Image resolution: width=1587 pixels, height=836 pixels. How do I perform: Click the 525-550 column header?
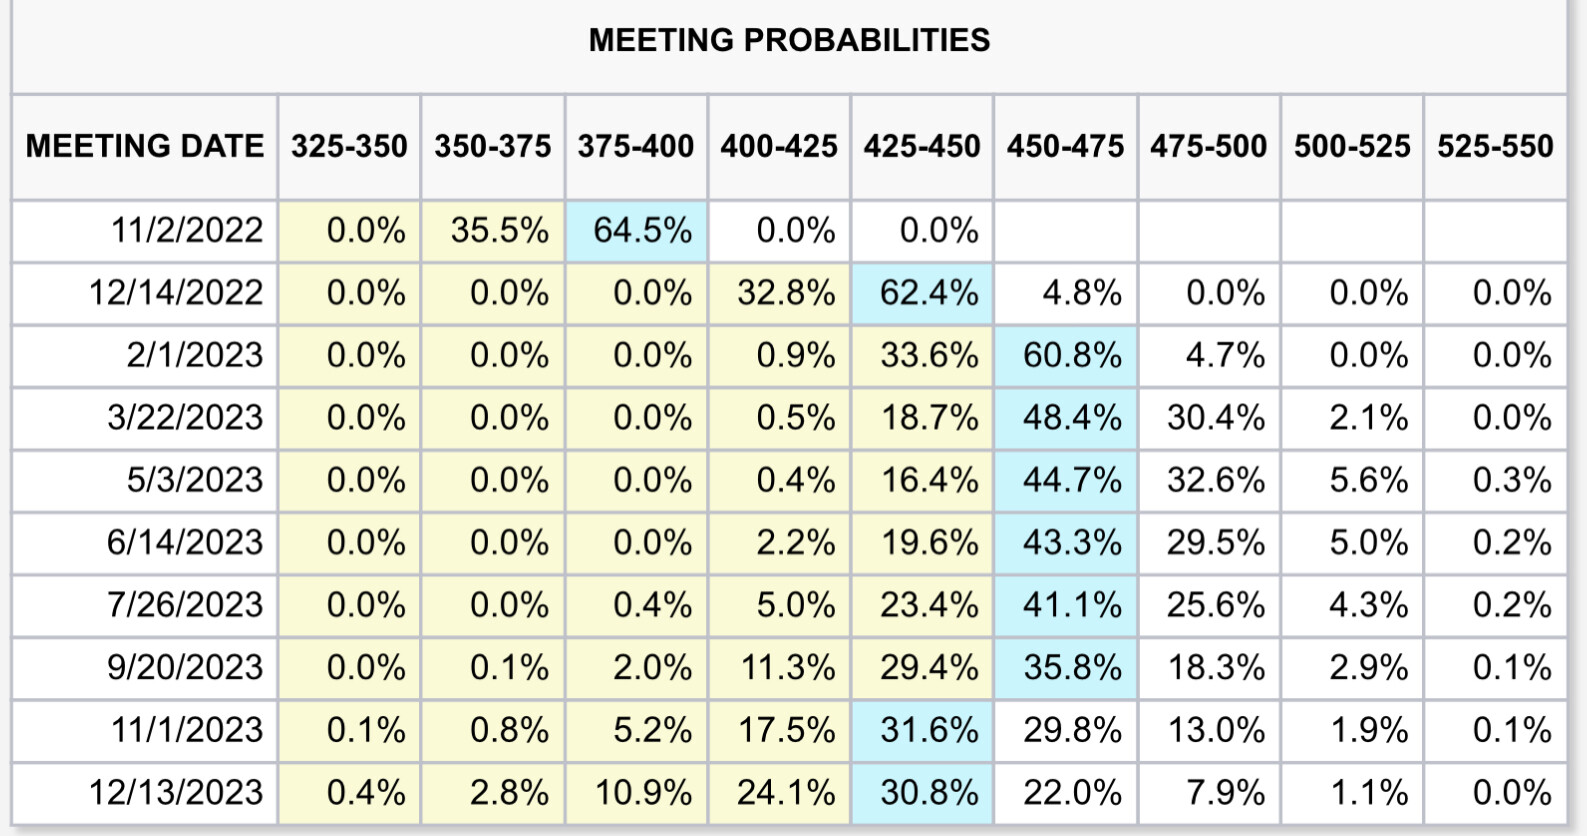pos(1495,146)
